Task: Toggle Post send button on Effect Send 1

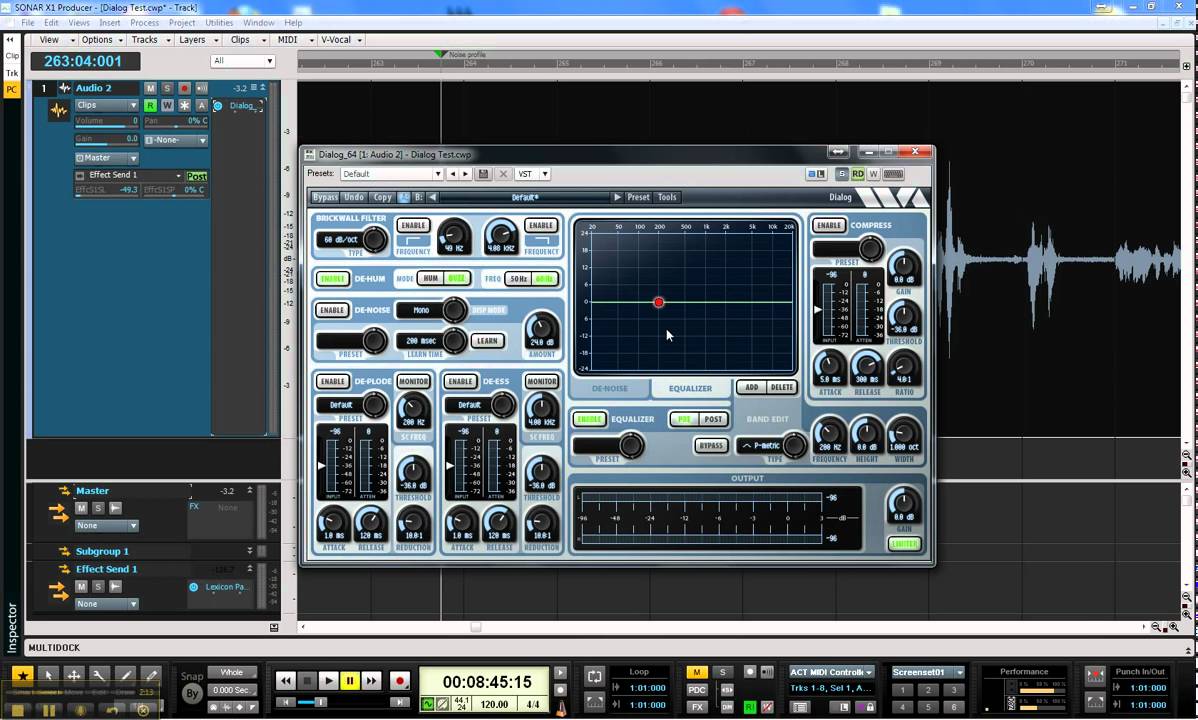Action: point(196,176)
